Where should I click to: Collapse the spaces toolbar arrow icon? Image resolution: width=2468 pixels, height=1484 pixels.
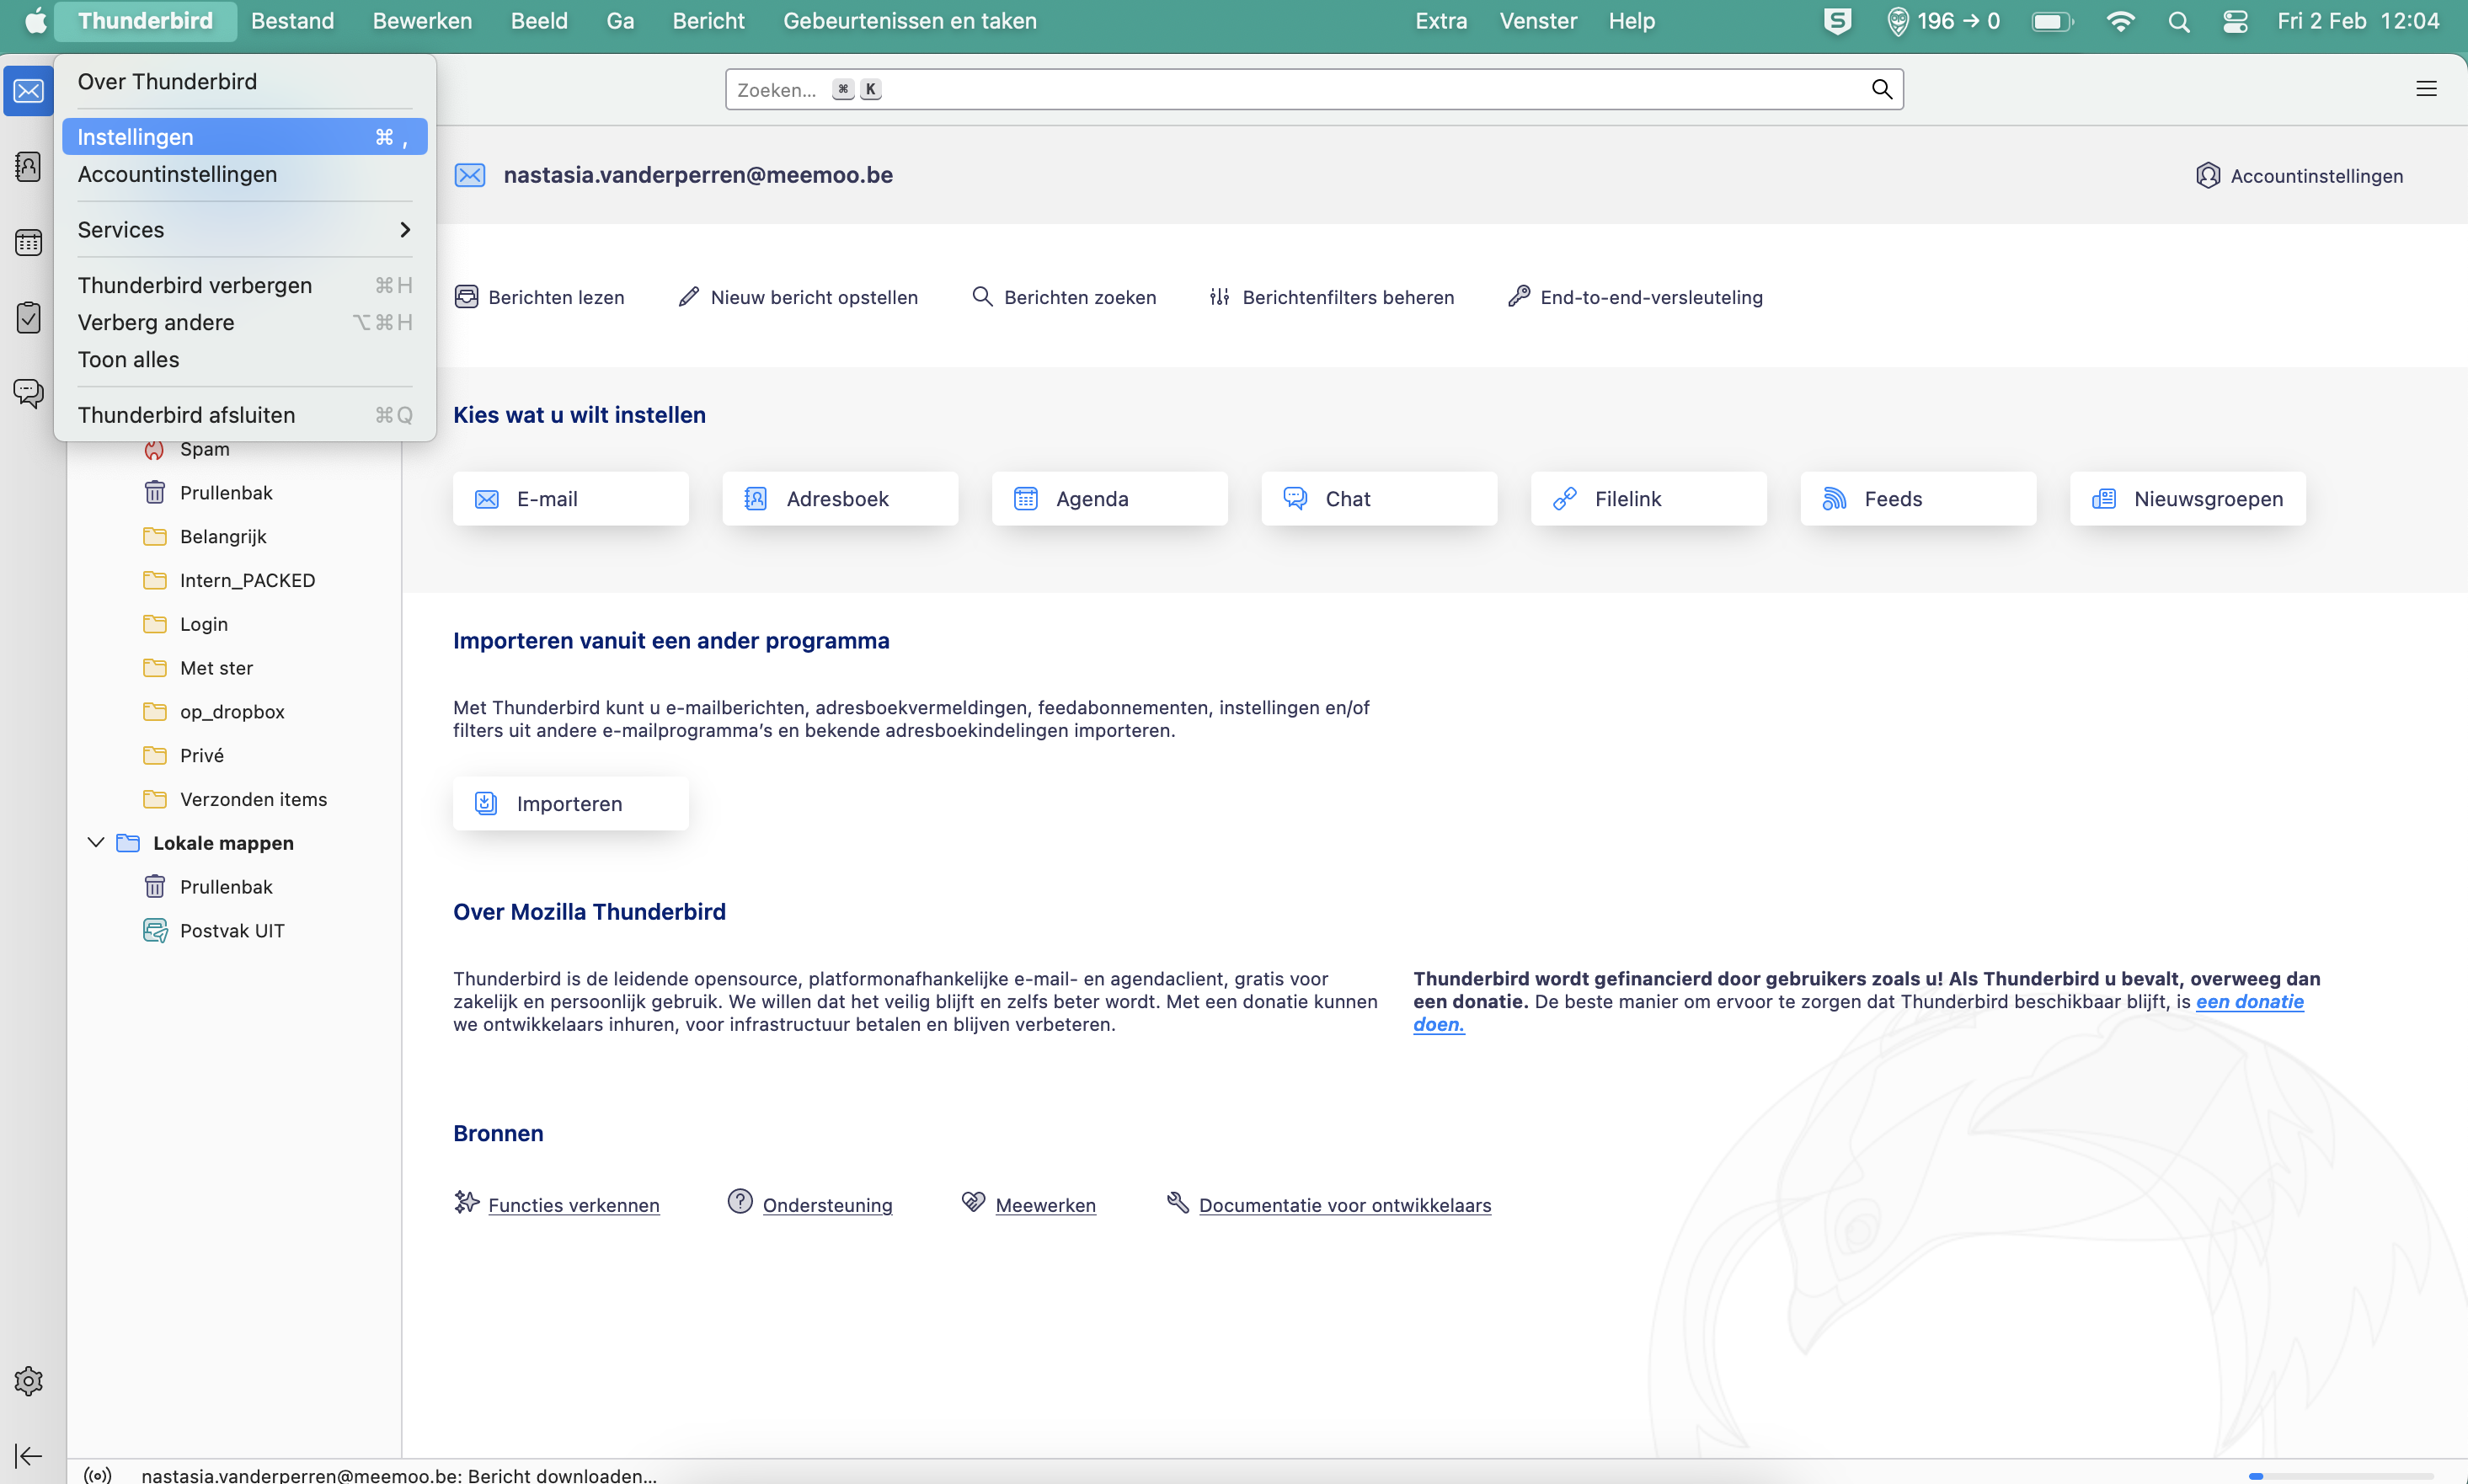[x=28, y=1456]
